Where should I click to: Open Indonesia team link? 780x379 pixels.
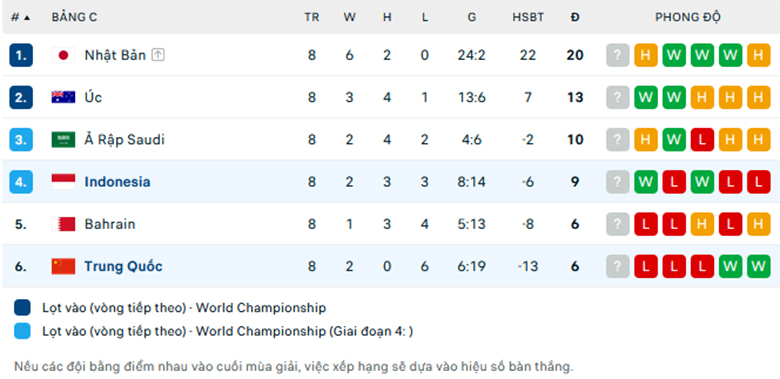pos(117,182)
